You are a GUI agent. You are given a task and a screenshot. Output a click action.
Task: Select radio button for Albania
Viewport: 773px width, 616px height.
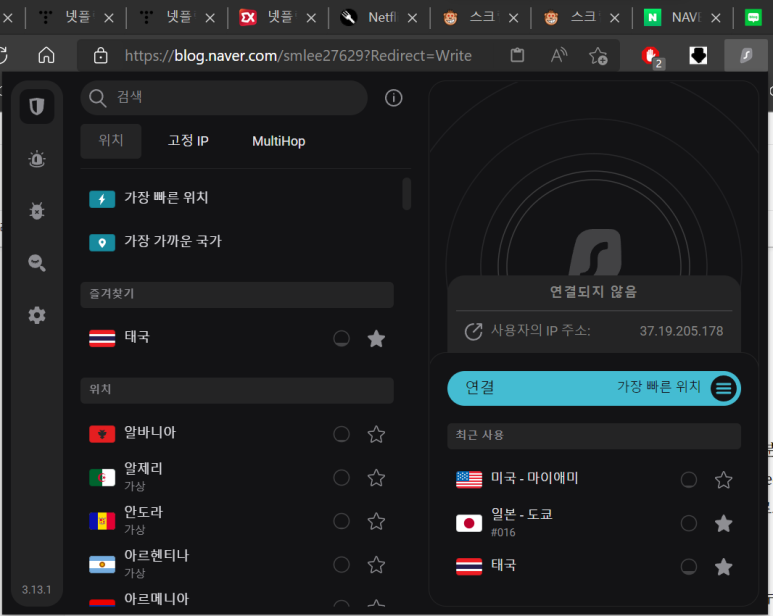click(341, 434)
